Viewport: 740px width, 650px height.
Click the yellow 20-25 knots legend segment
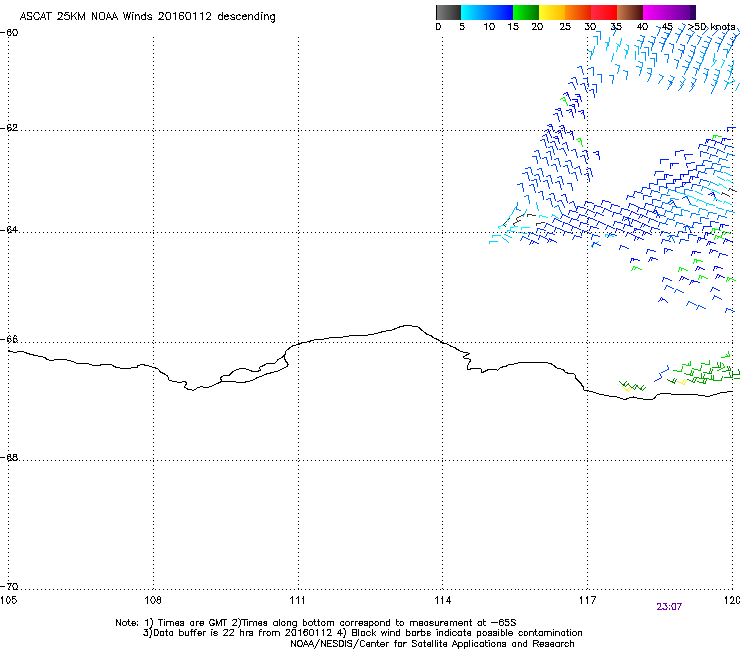coord(552,12)
